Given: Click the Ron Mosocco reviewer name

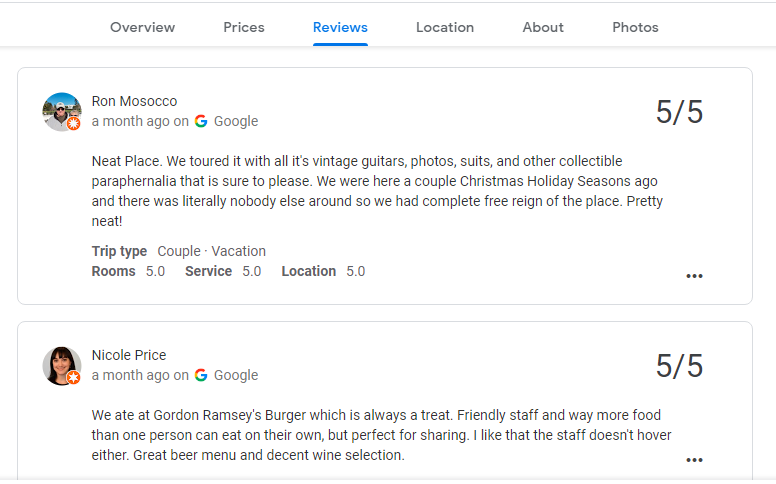Looking at the screenshot, I should coord(134,101).
